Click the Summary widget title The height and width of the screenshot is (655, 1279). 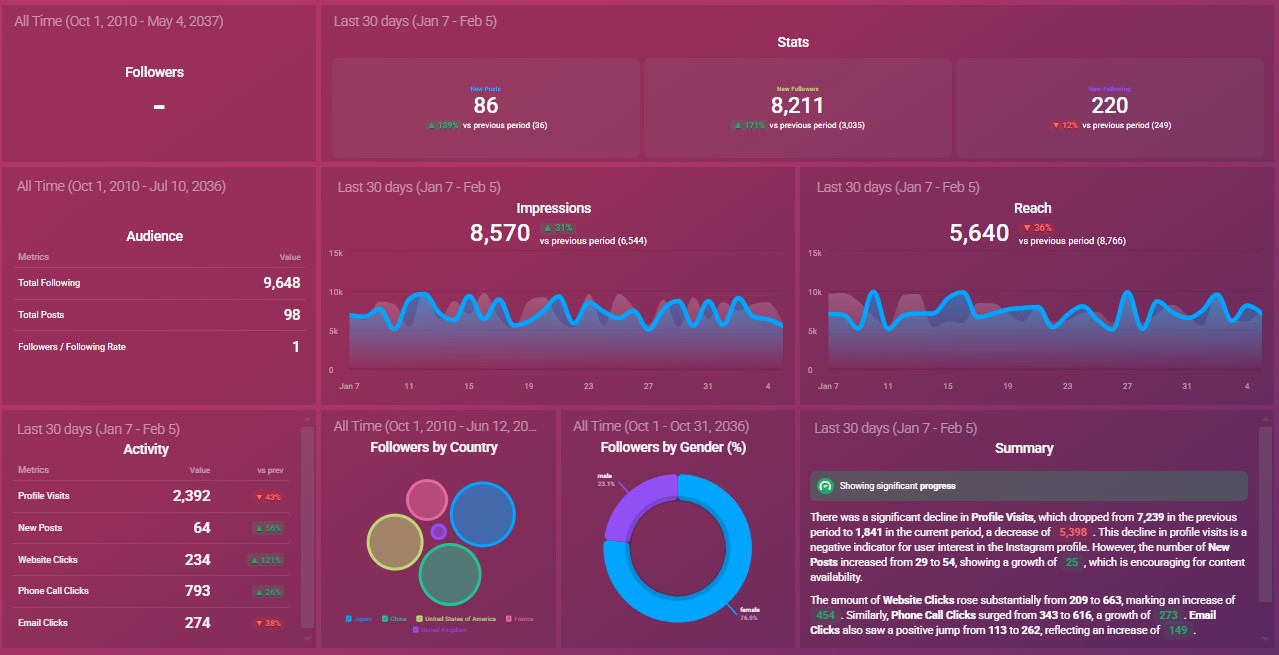pyautogui.click(x=1024, y=448)
